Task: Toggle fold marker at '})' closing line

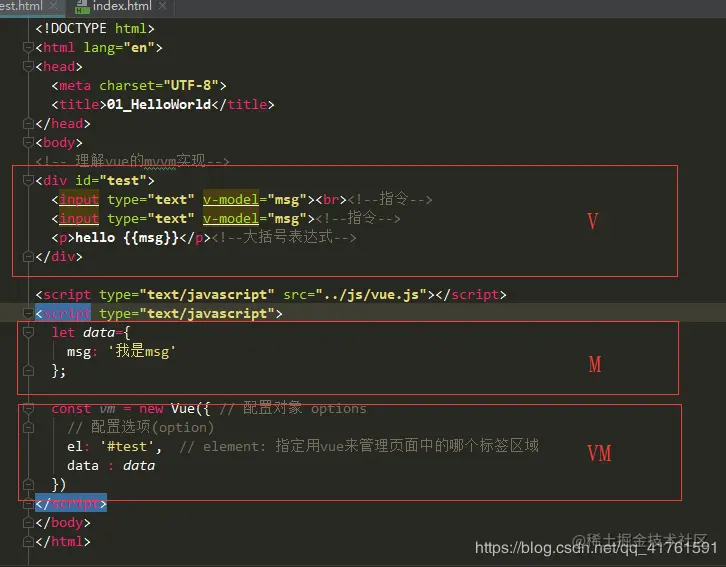Action: pos(28,485)
